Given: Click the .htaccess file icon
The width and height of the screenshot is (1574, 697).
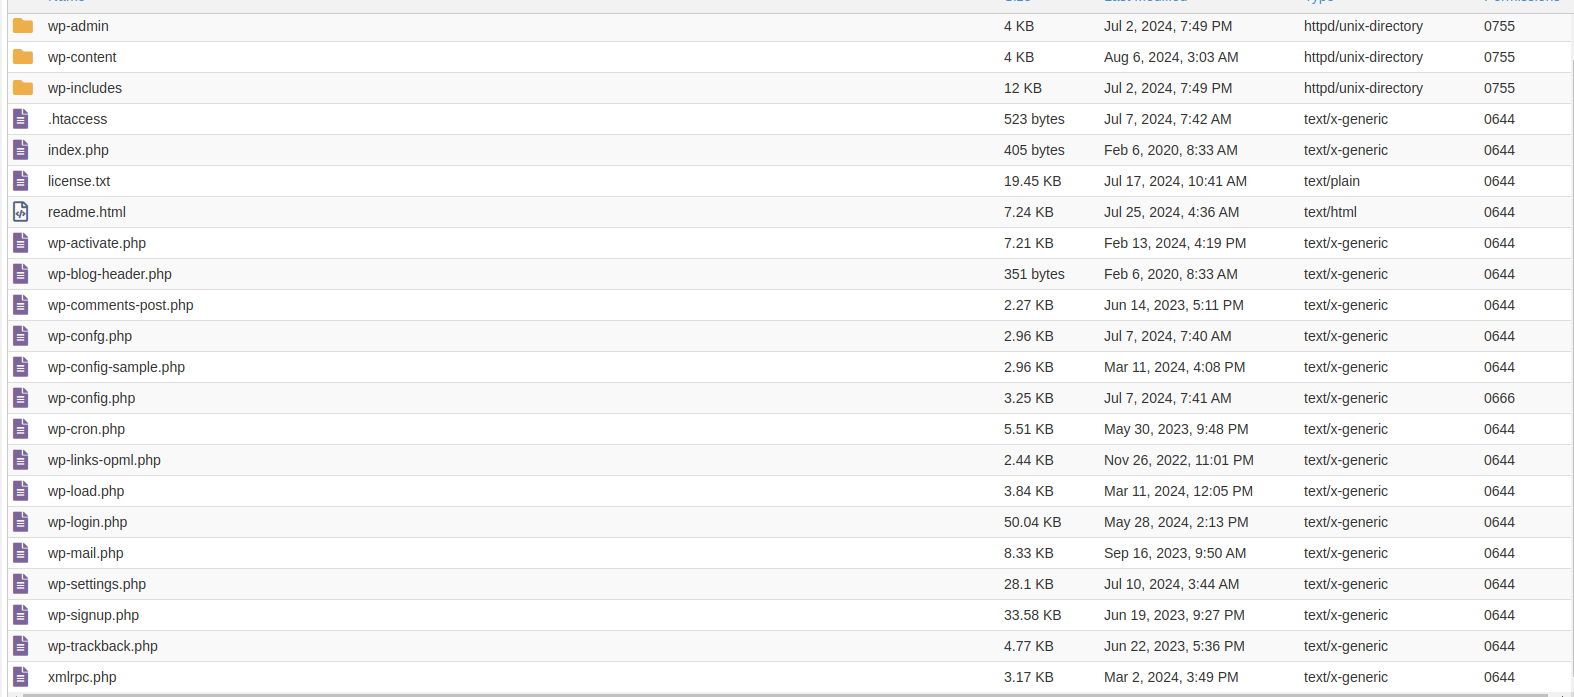Looking at the screenshot, I should coord(21,119).
